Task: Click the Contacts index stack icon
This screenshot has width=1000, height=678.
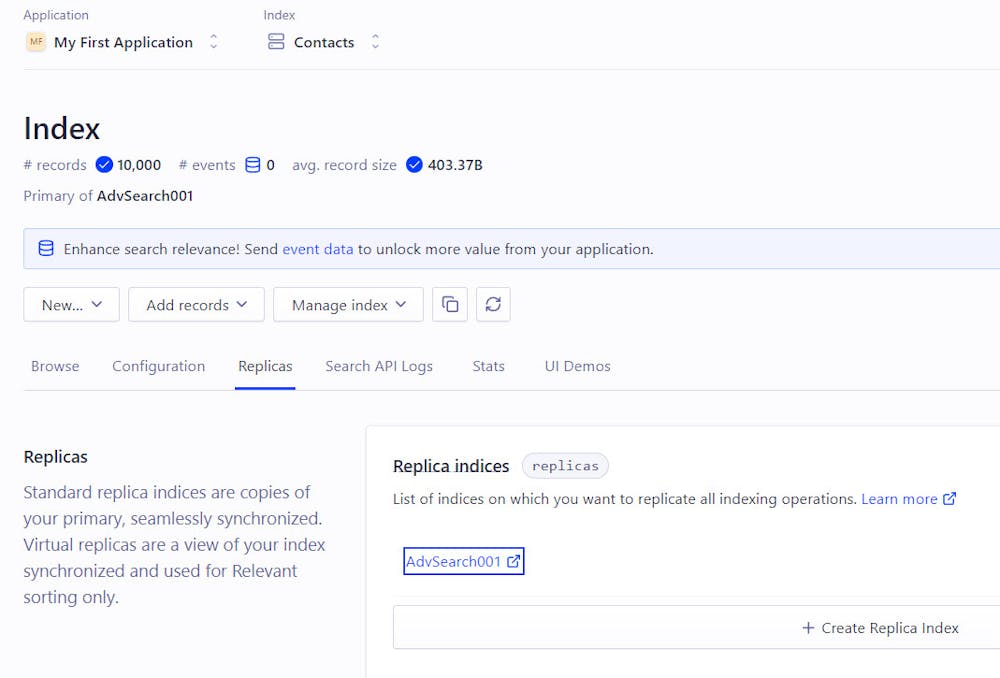Action: tap(276, 42)
